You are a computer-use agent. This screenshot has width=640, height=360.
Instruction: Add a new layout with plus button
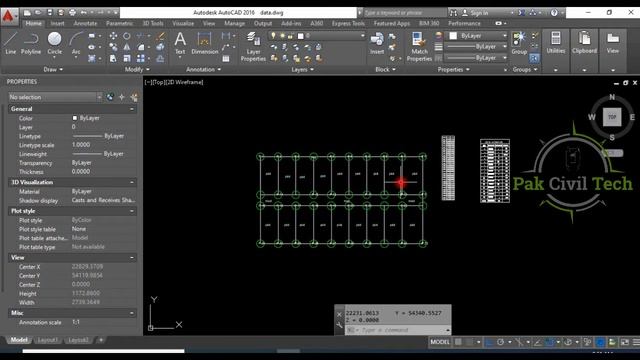coord(101,340)
